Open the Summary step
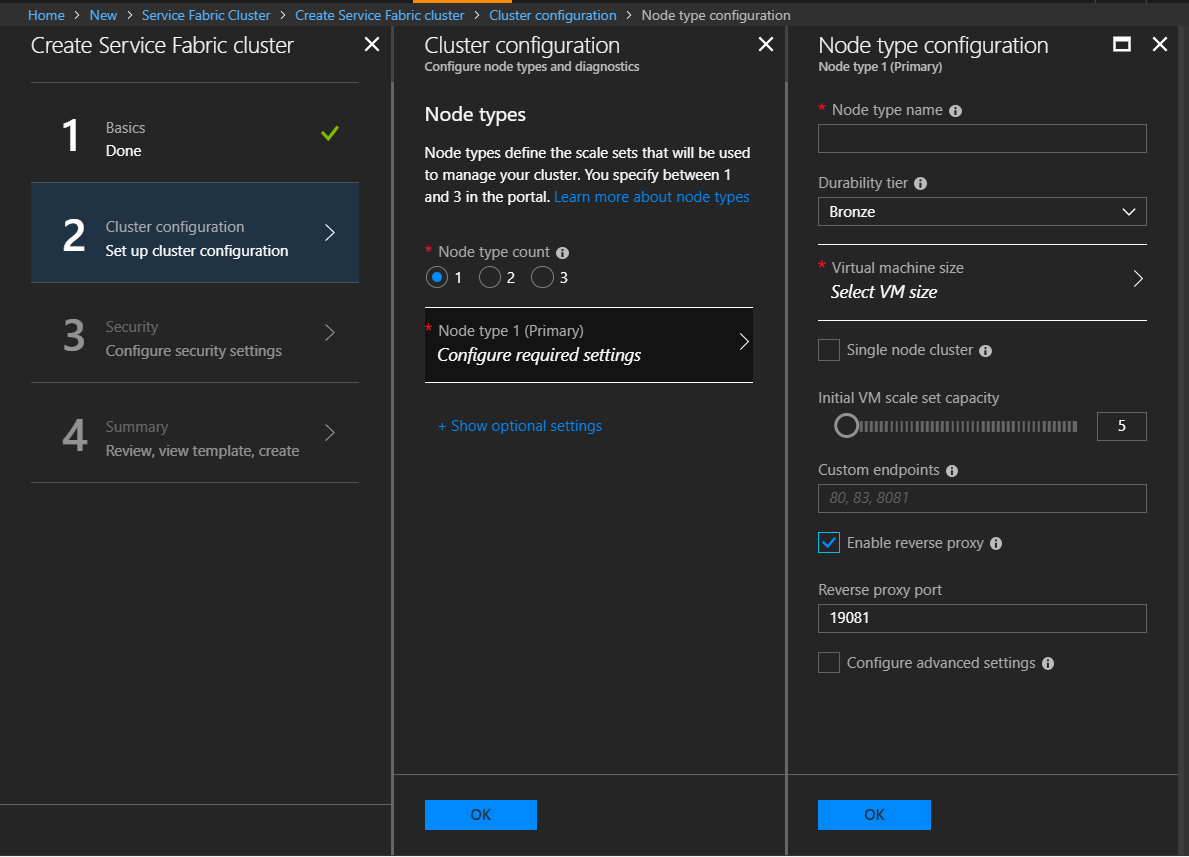This screenshot has width=1189, height=857. [195, 438]
